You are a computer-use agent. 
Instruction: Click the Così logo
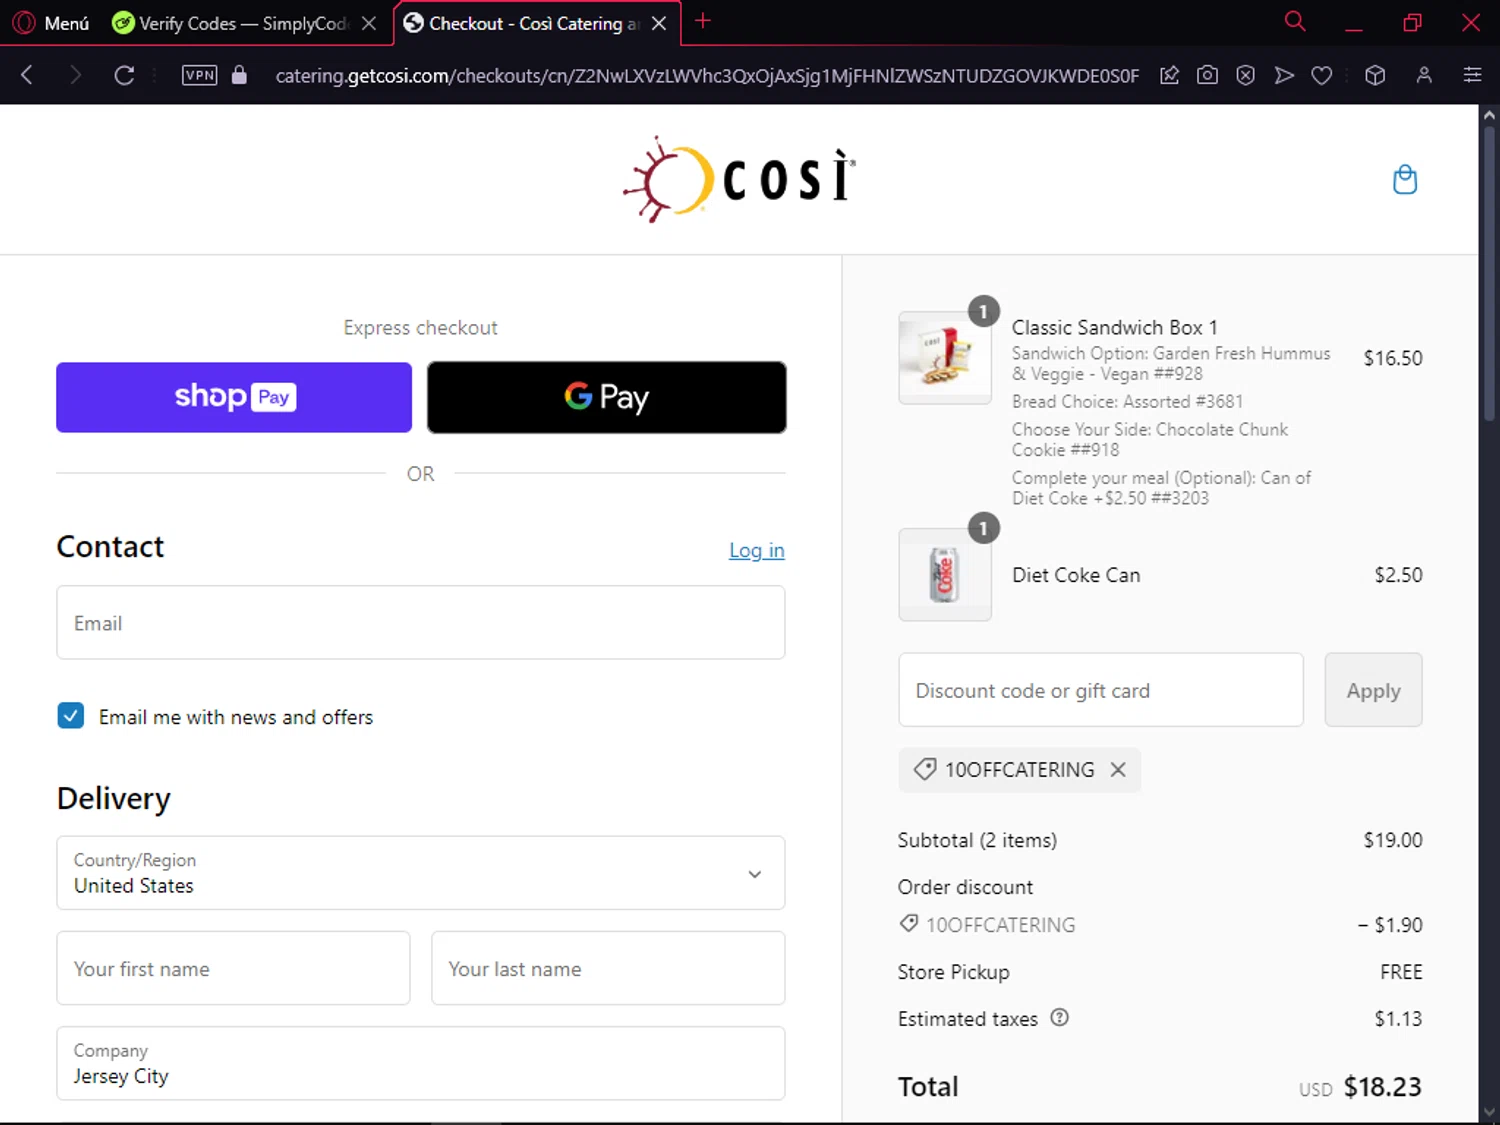(x=739, y=179)
